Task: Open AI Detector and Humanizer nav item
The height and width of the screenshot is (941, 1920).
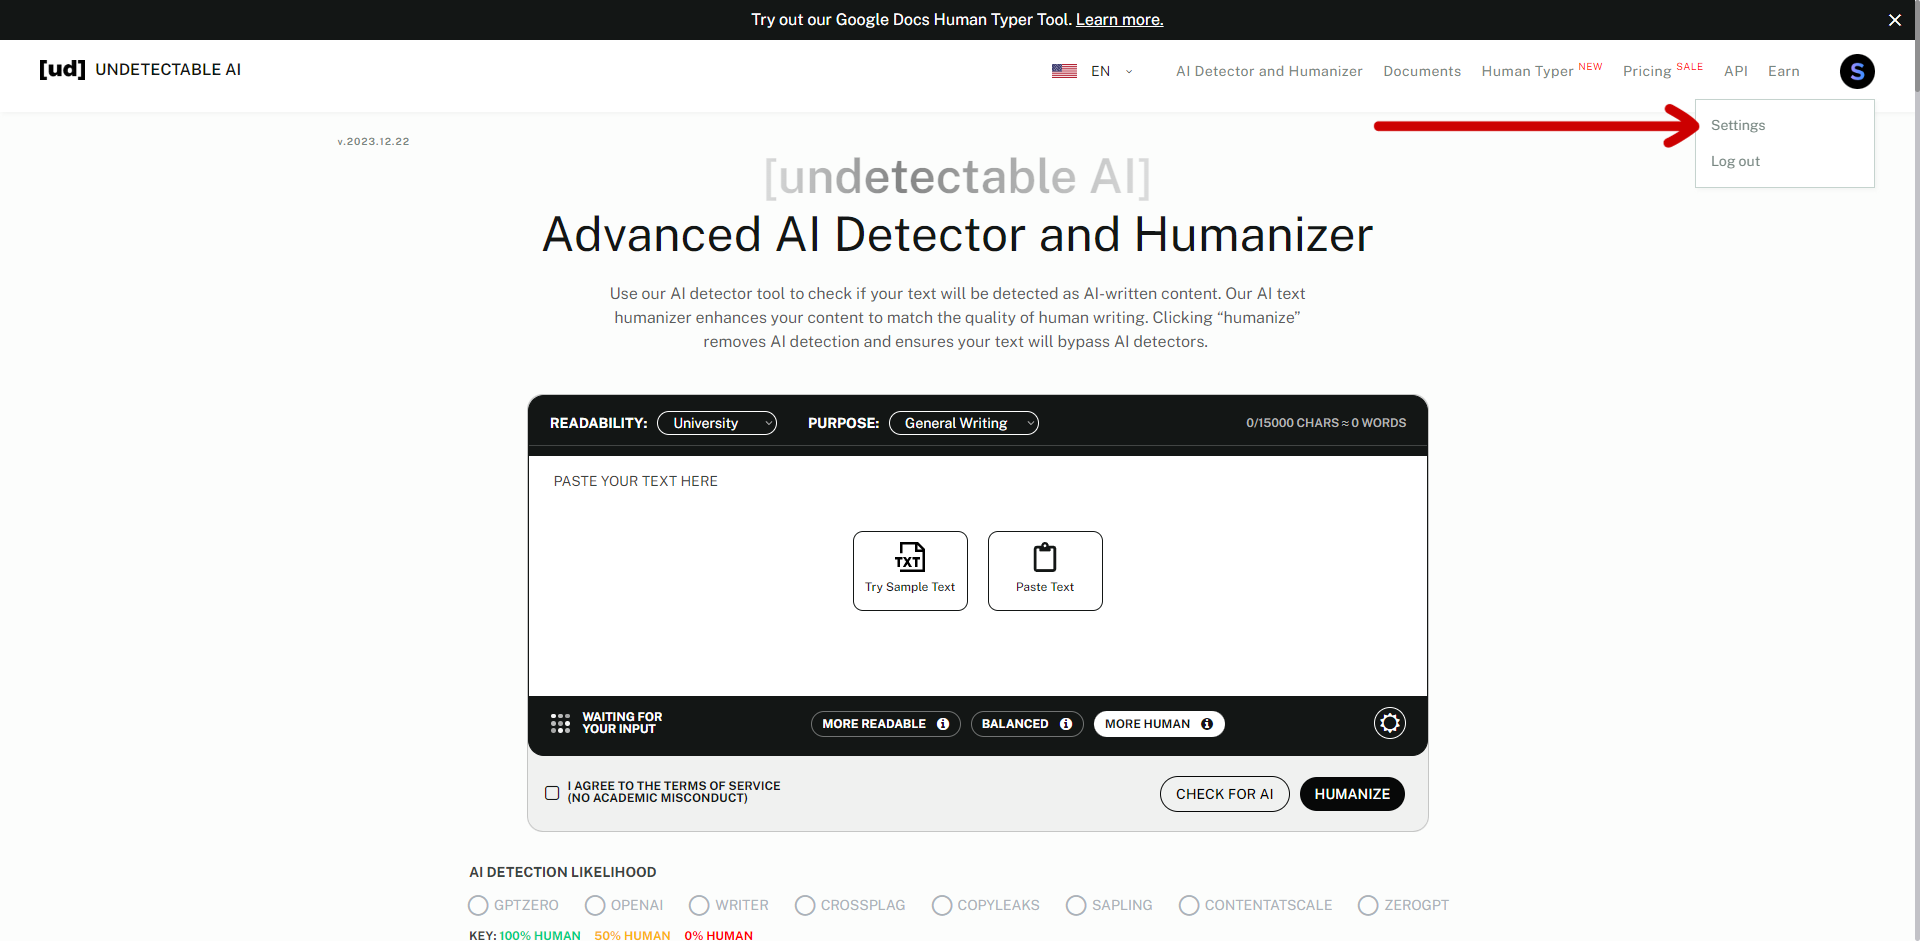Action: (1269, 71)
